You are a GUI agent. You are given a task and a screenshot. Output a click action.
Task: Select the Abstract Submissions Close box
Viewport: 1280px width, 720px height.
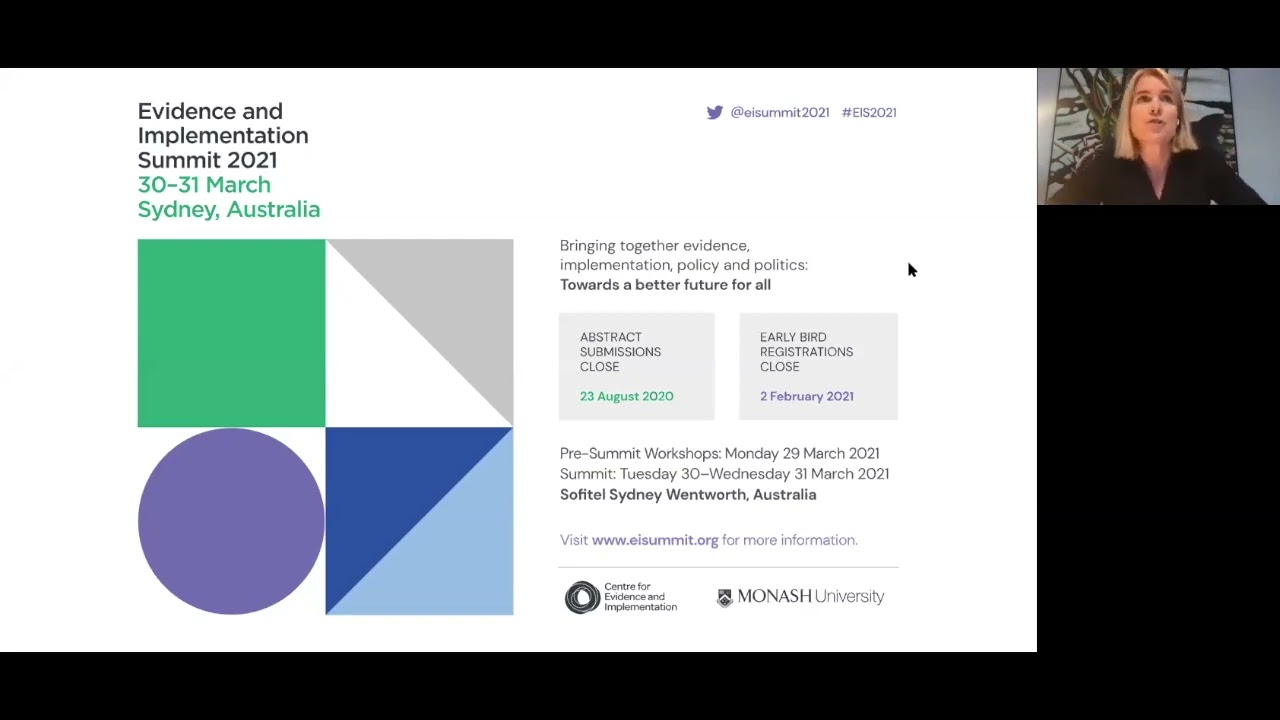pyautogui.click(x=637, y=366)
